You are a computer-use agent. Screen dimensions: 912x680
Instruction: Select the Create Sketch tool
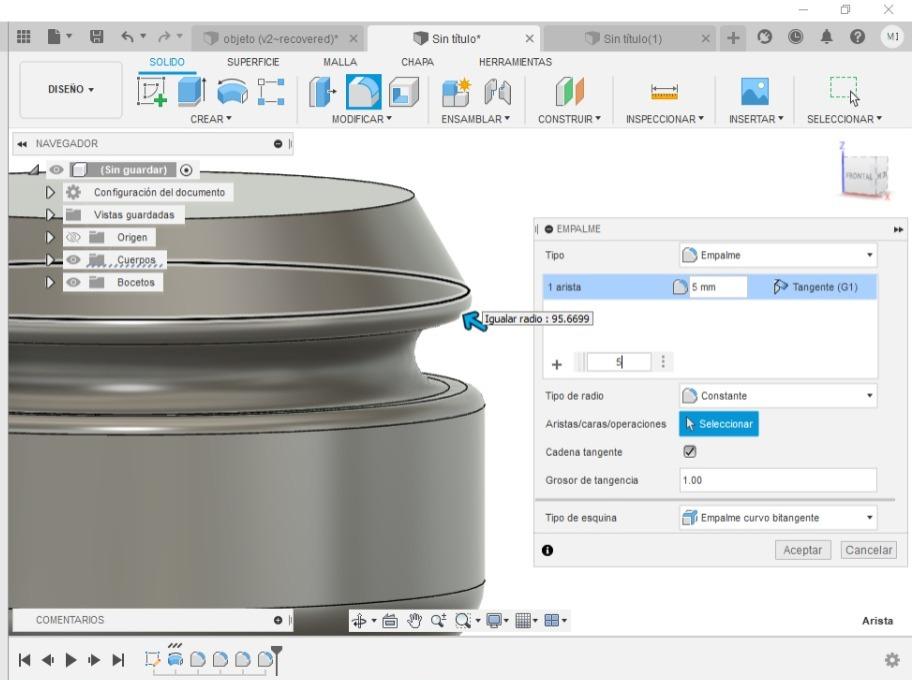coord(152,92)
